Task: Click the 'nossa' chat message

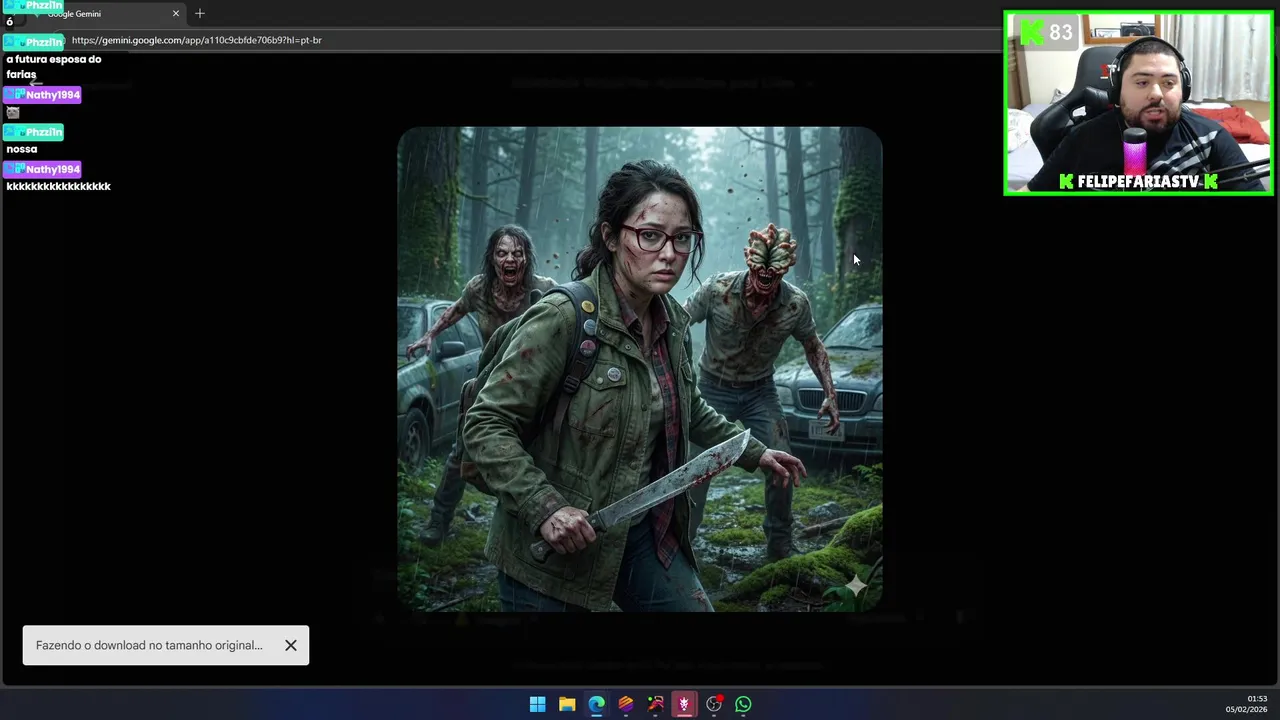Action: point(21,149)
